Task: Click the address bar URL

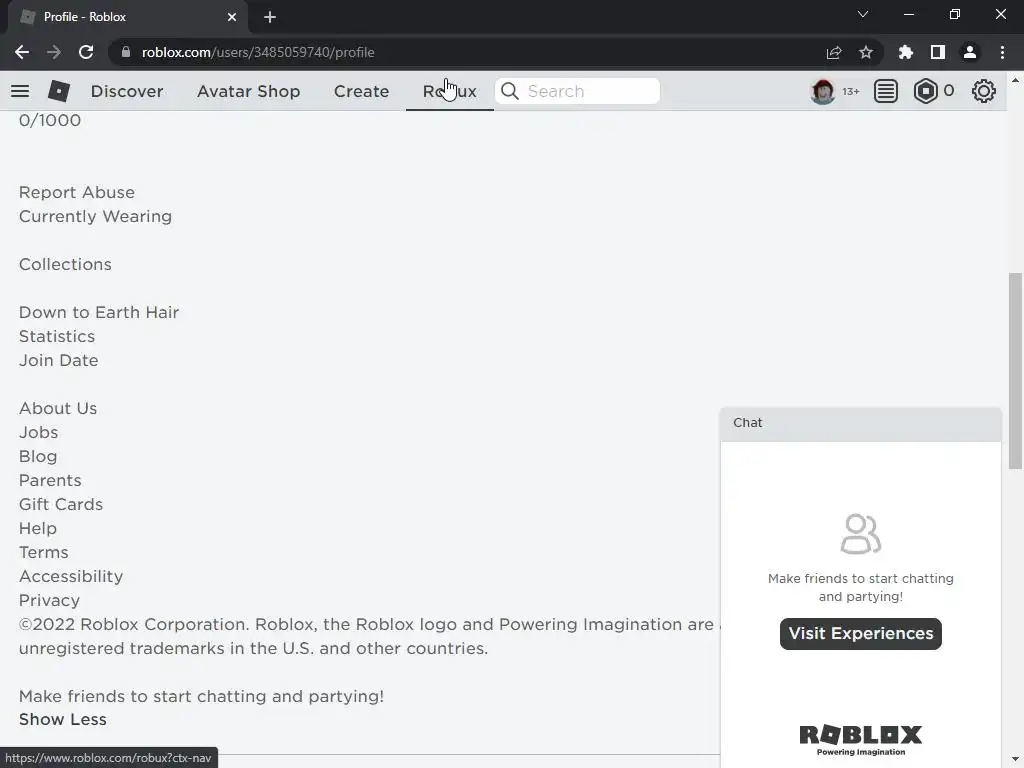Action: (258, 52)
